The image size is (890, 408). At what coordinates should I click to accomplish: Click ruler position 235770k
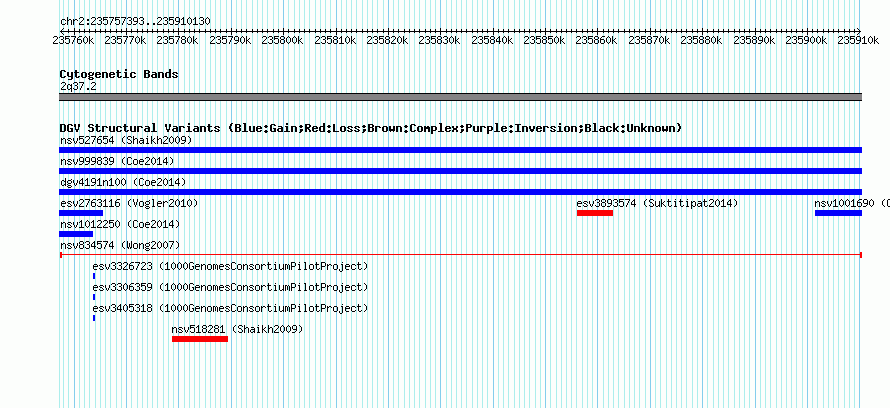coord(125,40)
